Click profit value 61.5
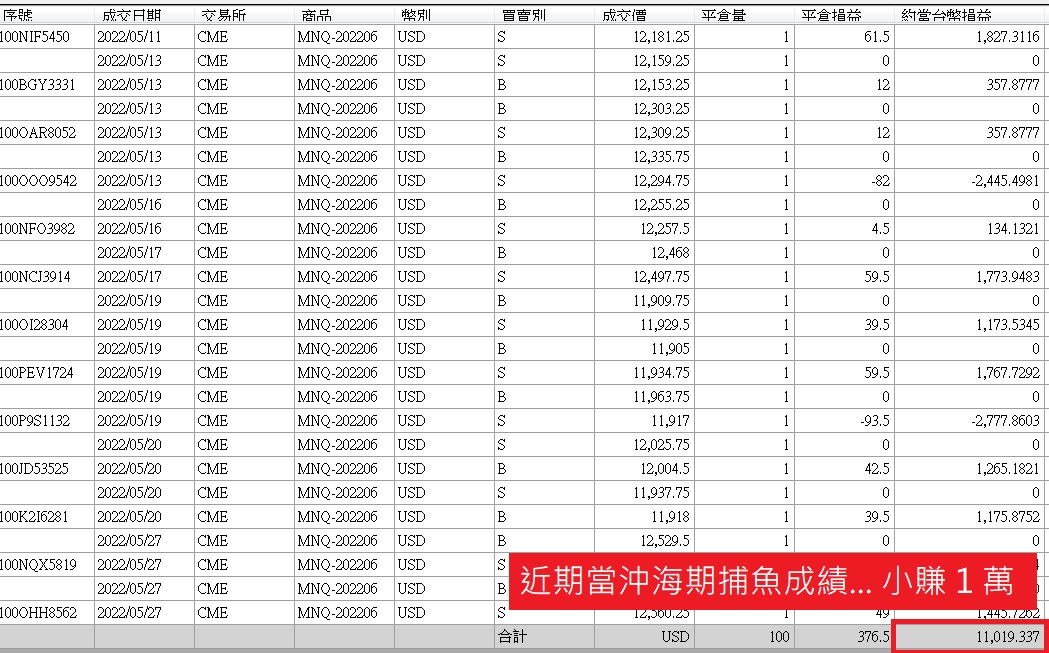This screenshot has width=1049, height=653. point(877,37)
